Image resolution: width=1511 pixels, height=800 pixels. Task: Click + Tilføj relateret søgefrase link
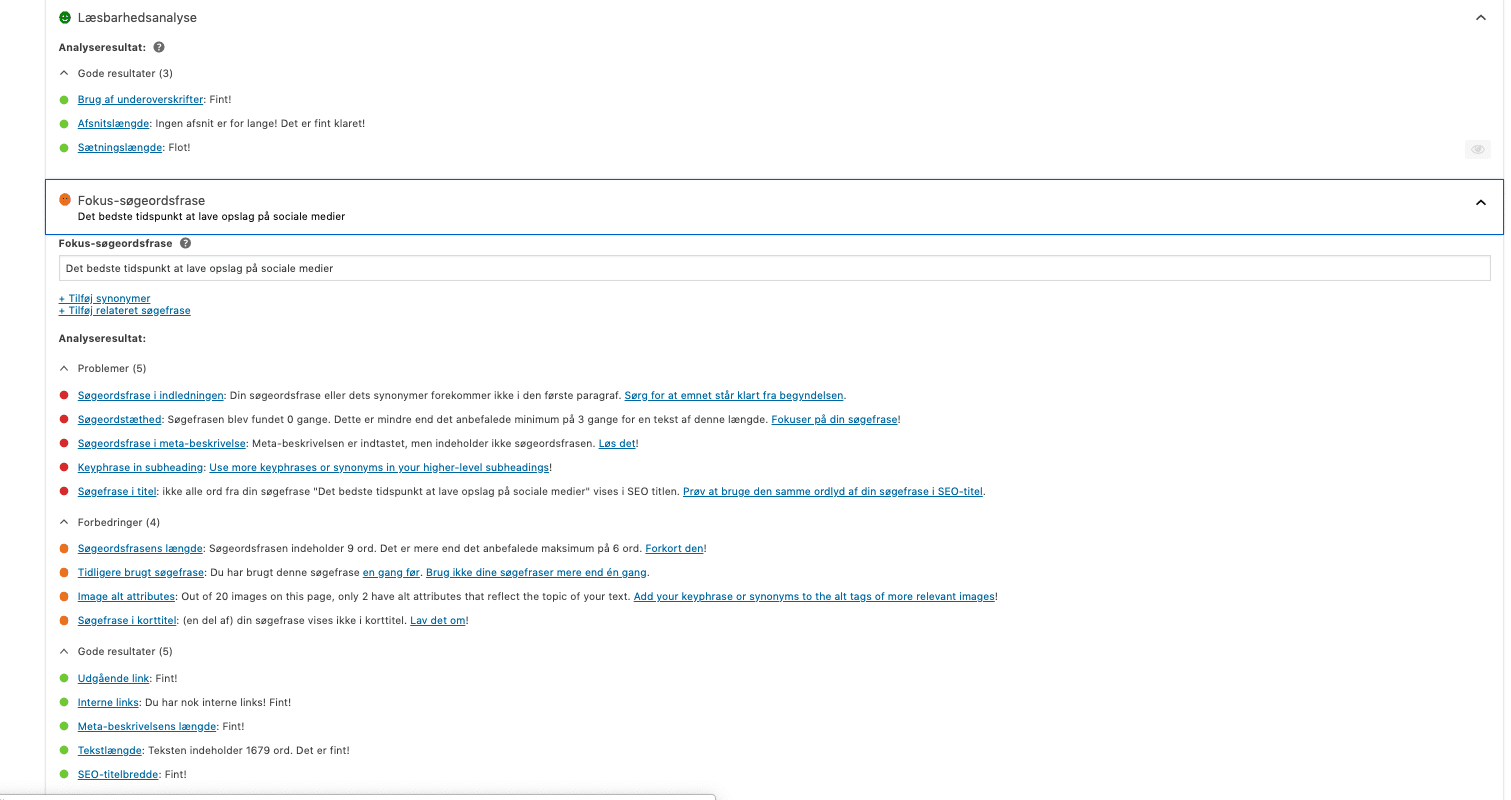125,310
